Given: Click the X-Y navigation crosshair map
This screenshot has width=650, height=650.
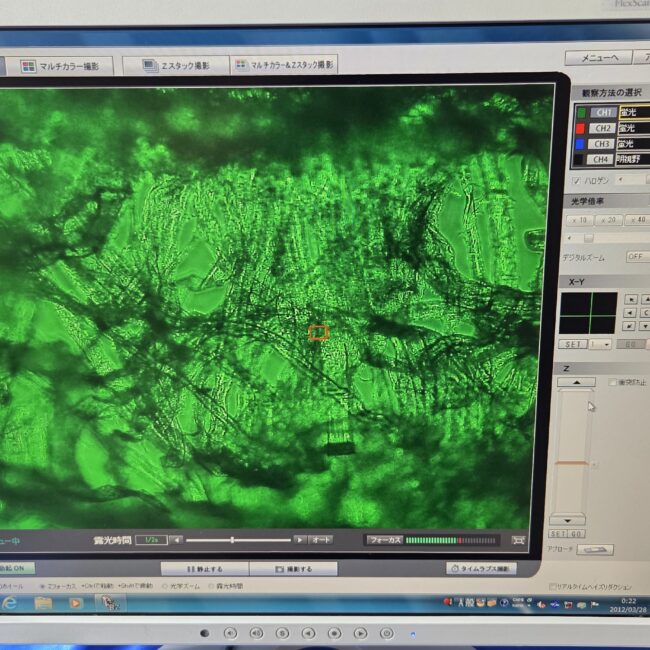Looking at the screenshot, I should (x=589, y=312).
